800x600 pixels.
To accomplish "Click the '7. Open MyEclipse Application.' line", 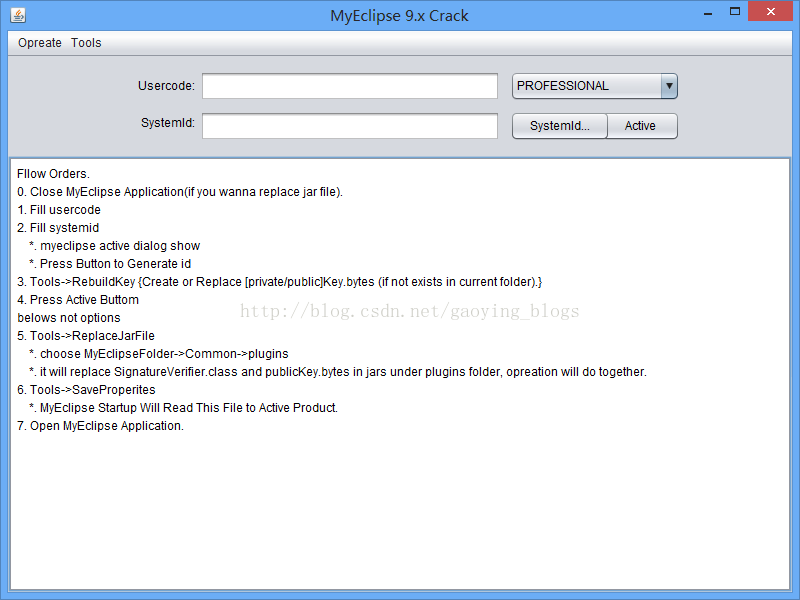I will click(101, 426).
